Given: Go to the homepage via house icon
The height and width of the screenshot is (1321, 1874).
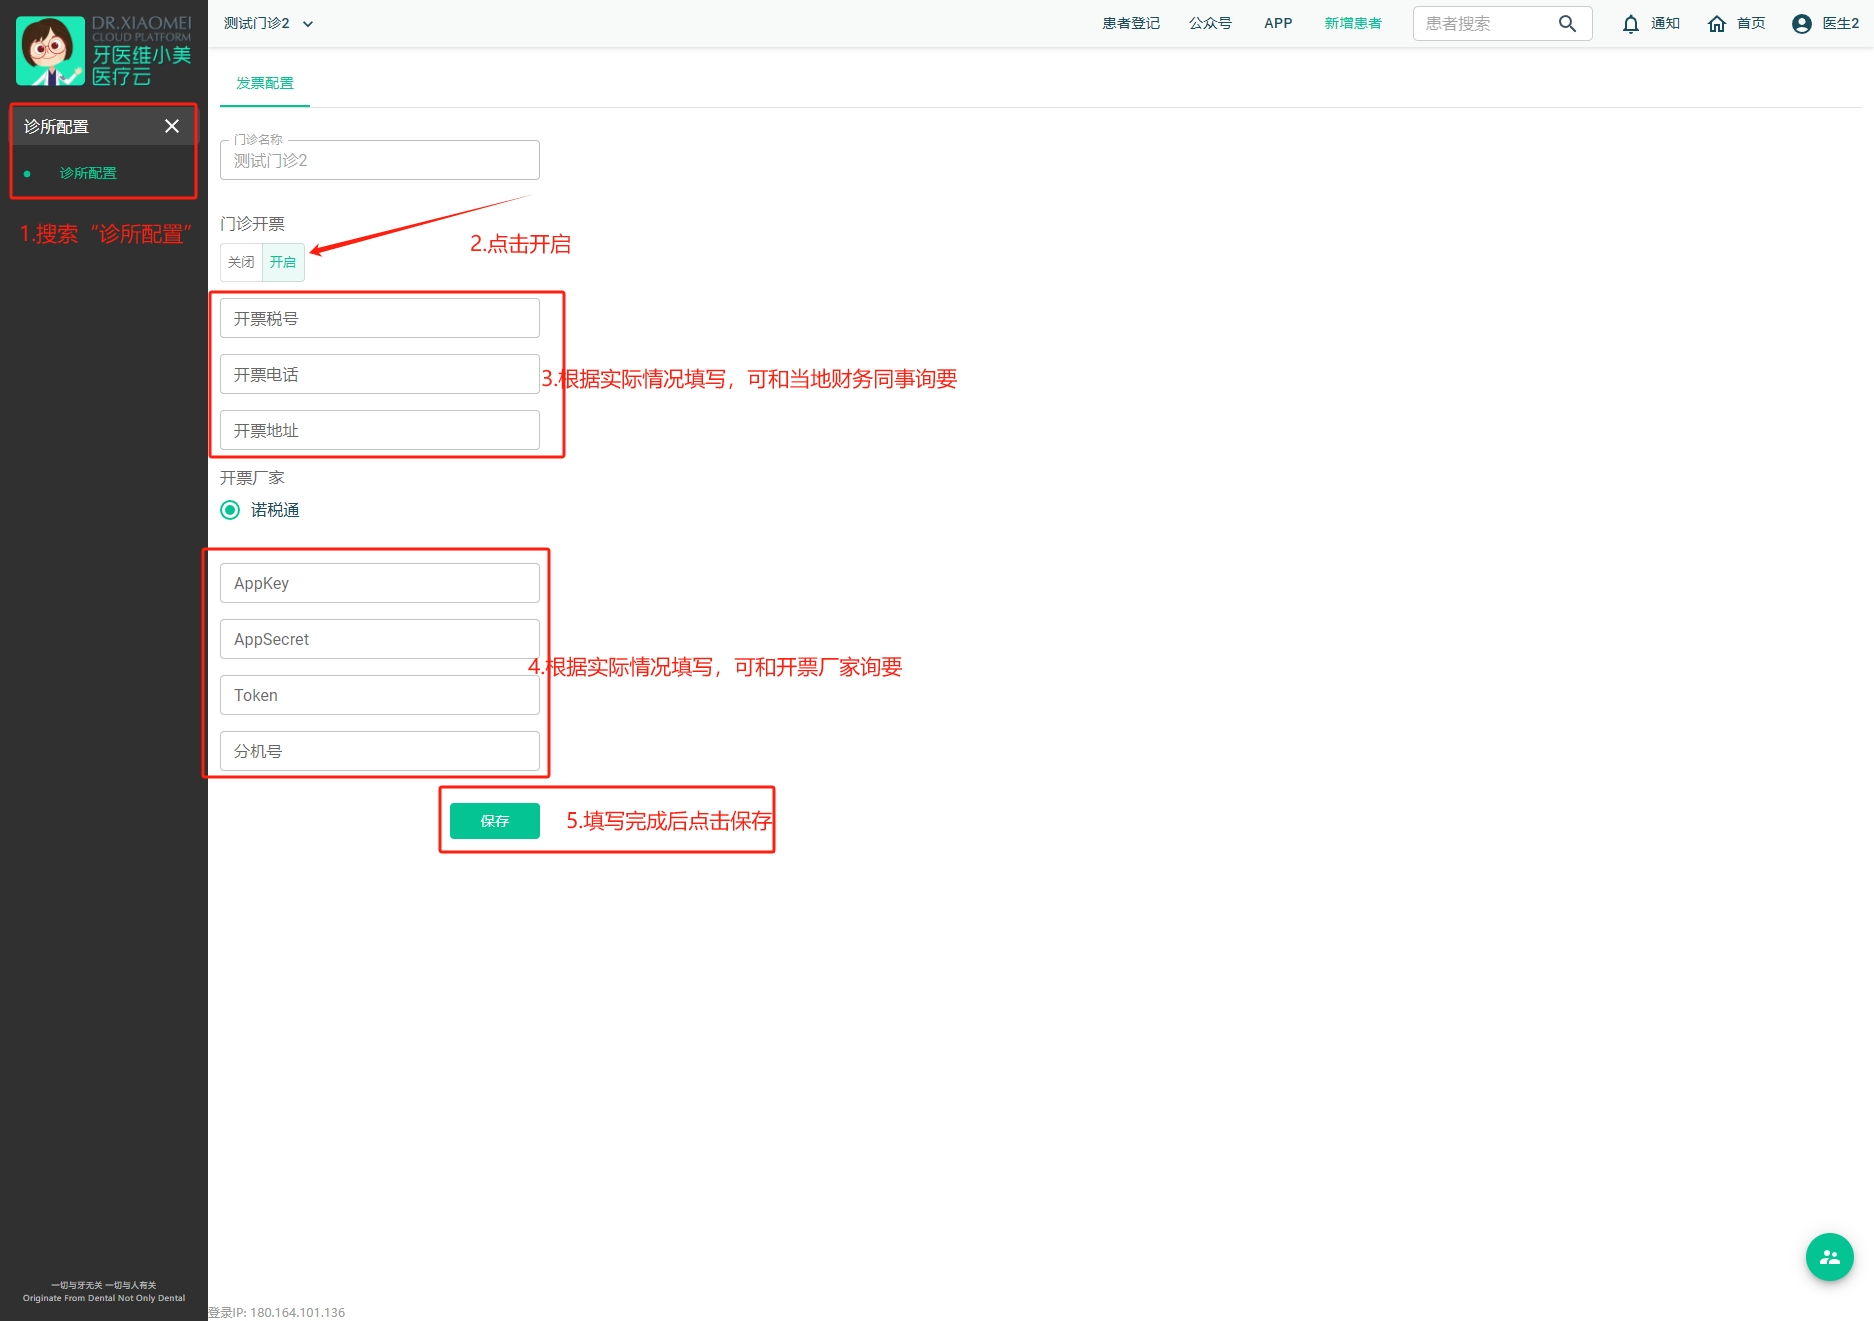Looking at the screenshot, I should point(1717,24).
